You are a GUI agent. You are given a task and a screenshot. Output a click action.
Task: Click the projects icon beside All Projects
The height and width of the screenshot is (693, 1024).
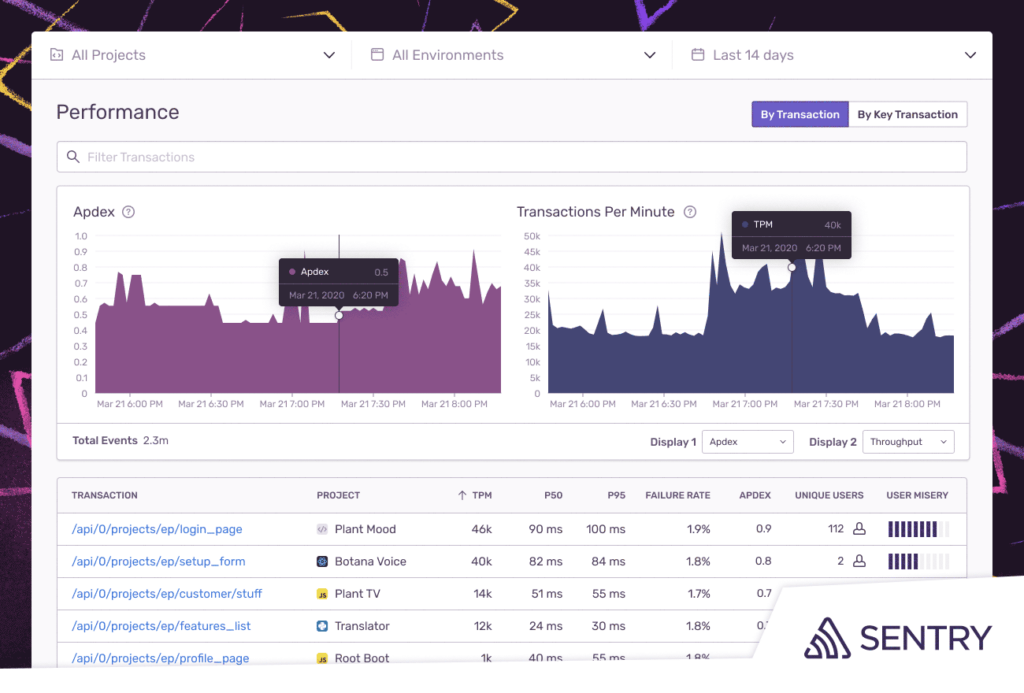tap(55, 55)
